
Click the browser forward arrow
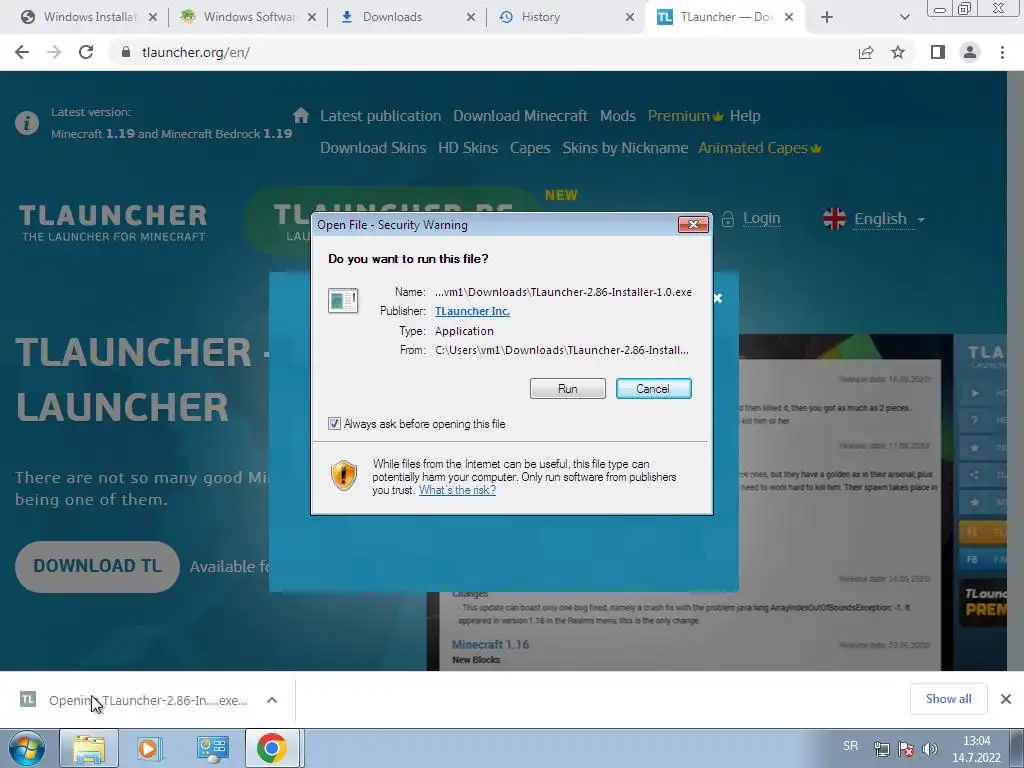54,52
